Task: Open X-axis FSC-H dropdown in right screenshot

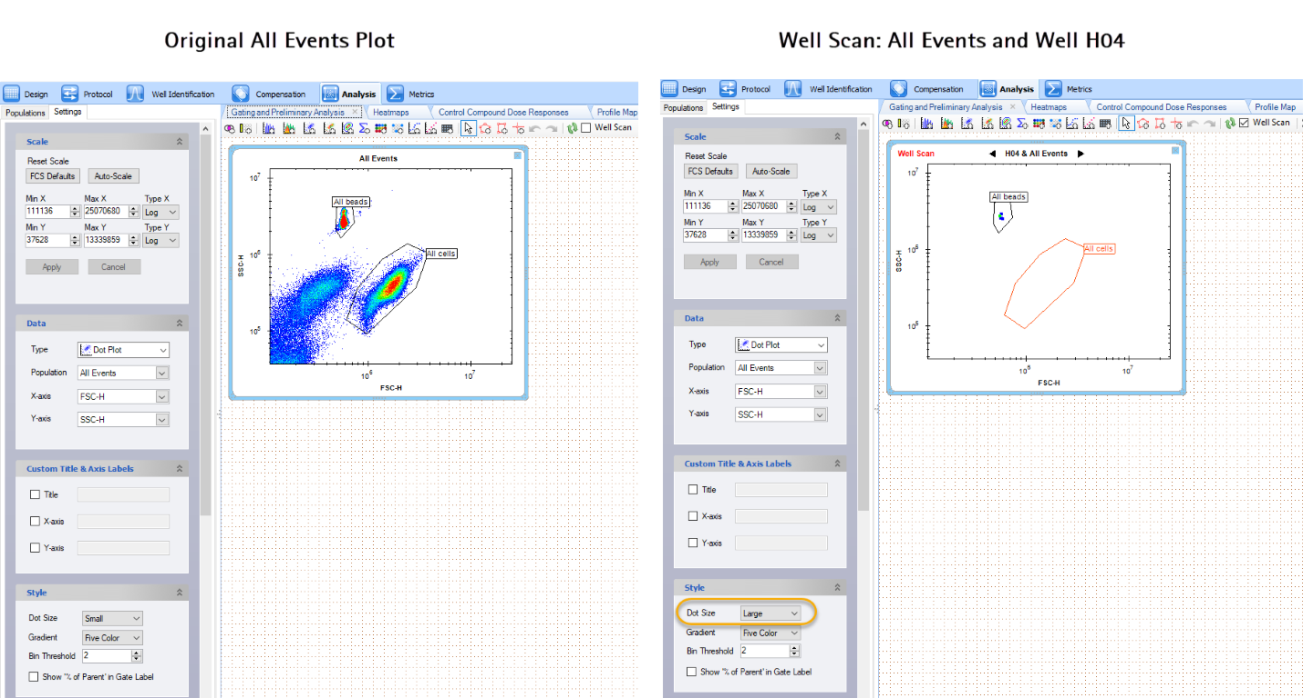Action: point(782,391)
